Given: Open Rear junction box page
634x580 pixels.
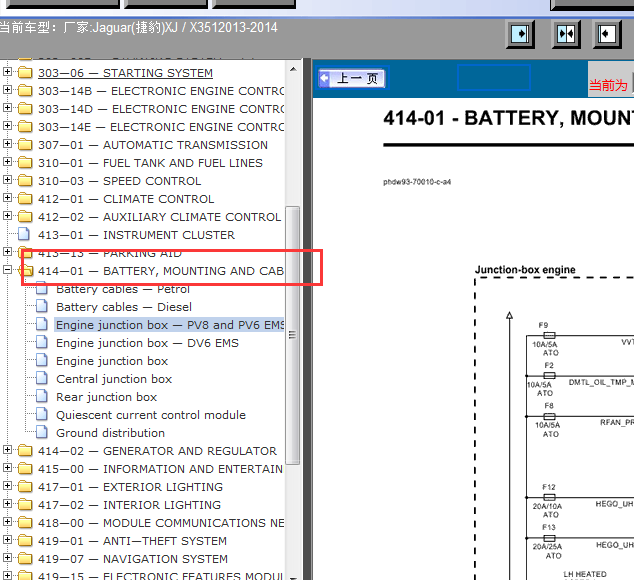Looking at the screenshot, I should click(x=106, y=397).
